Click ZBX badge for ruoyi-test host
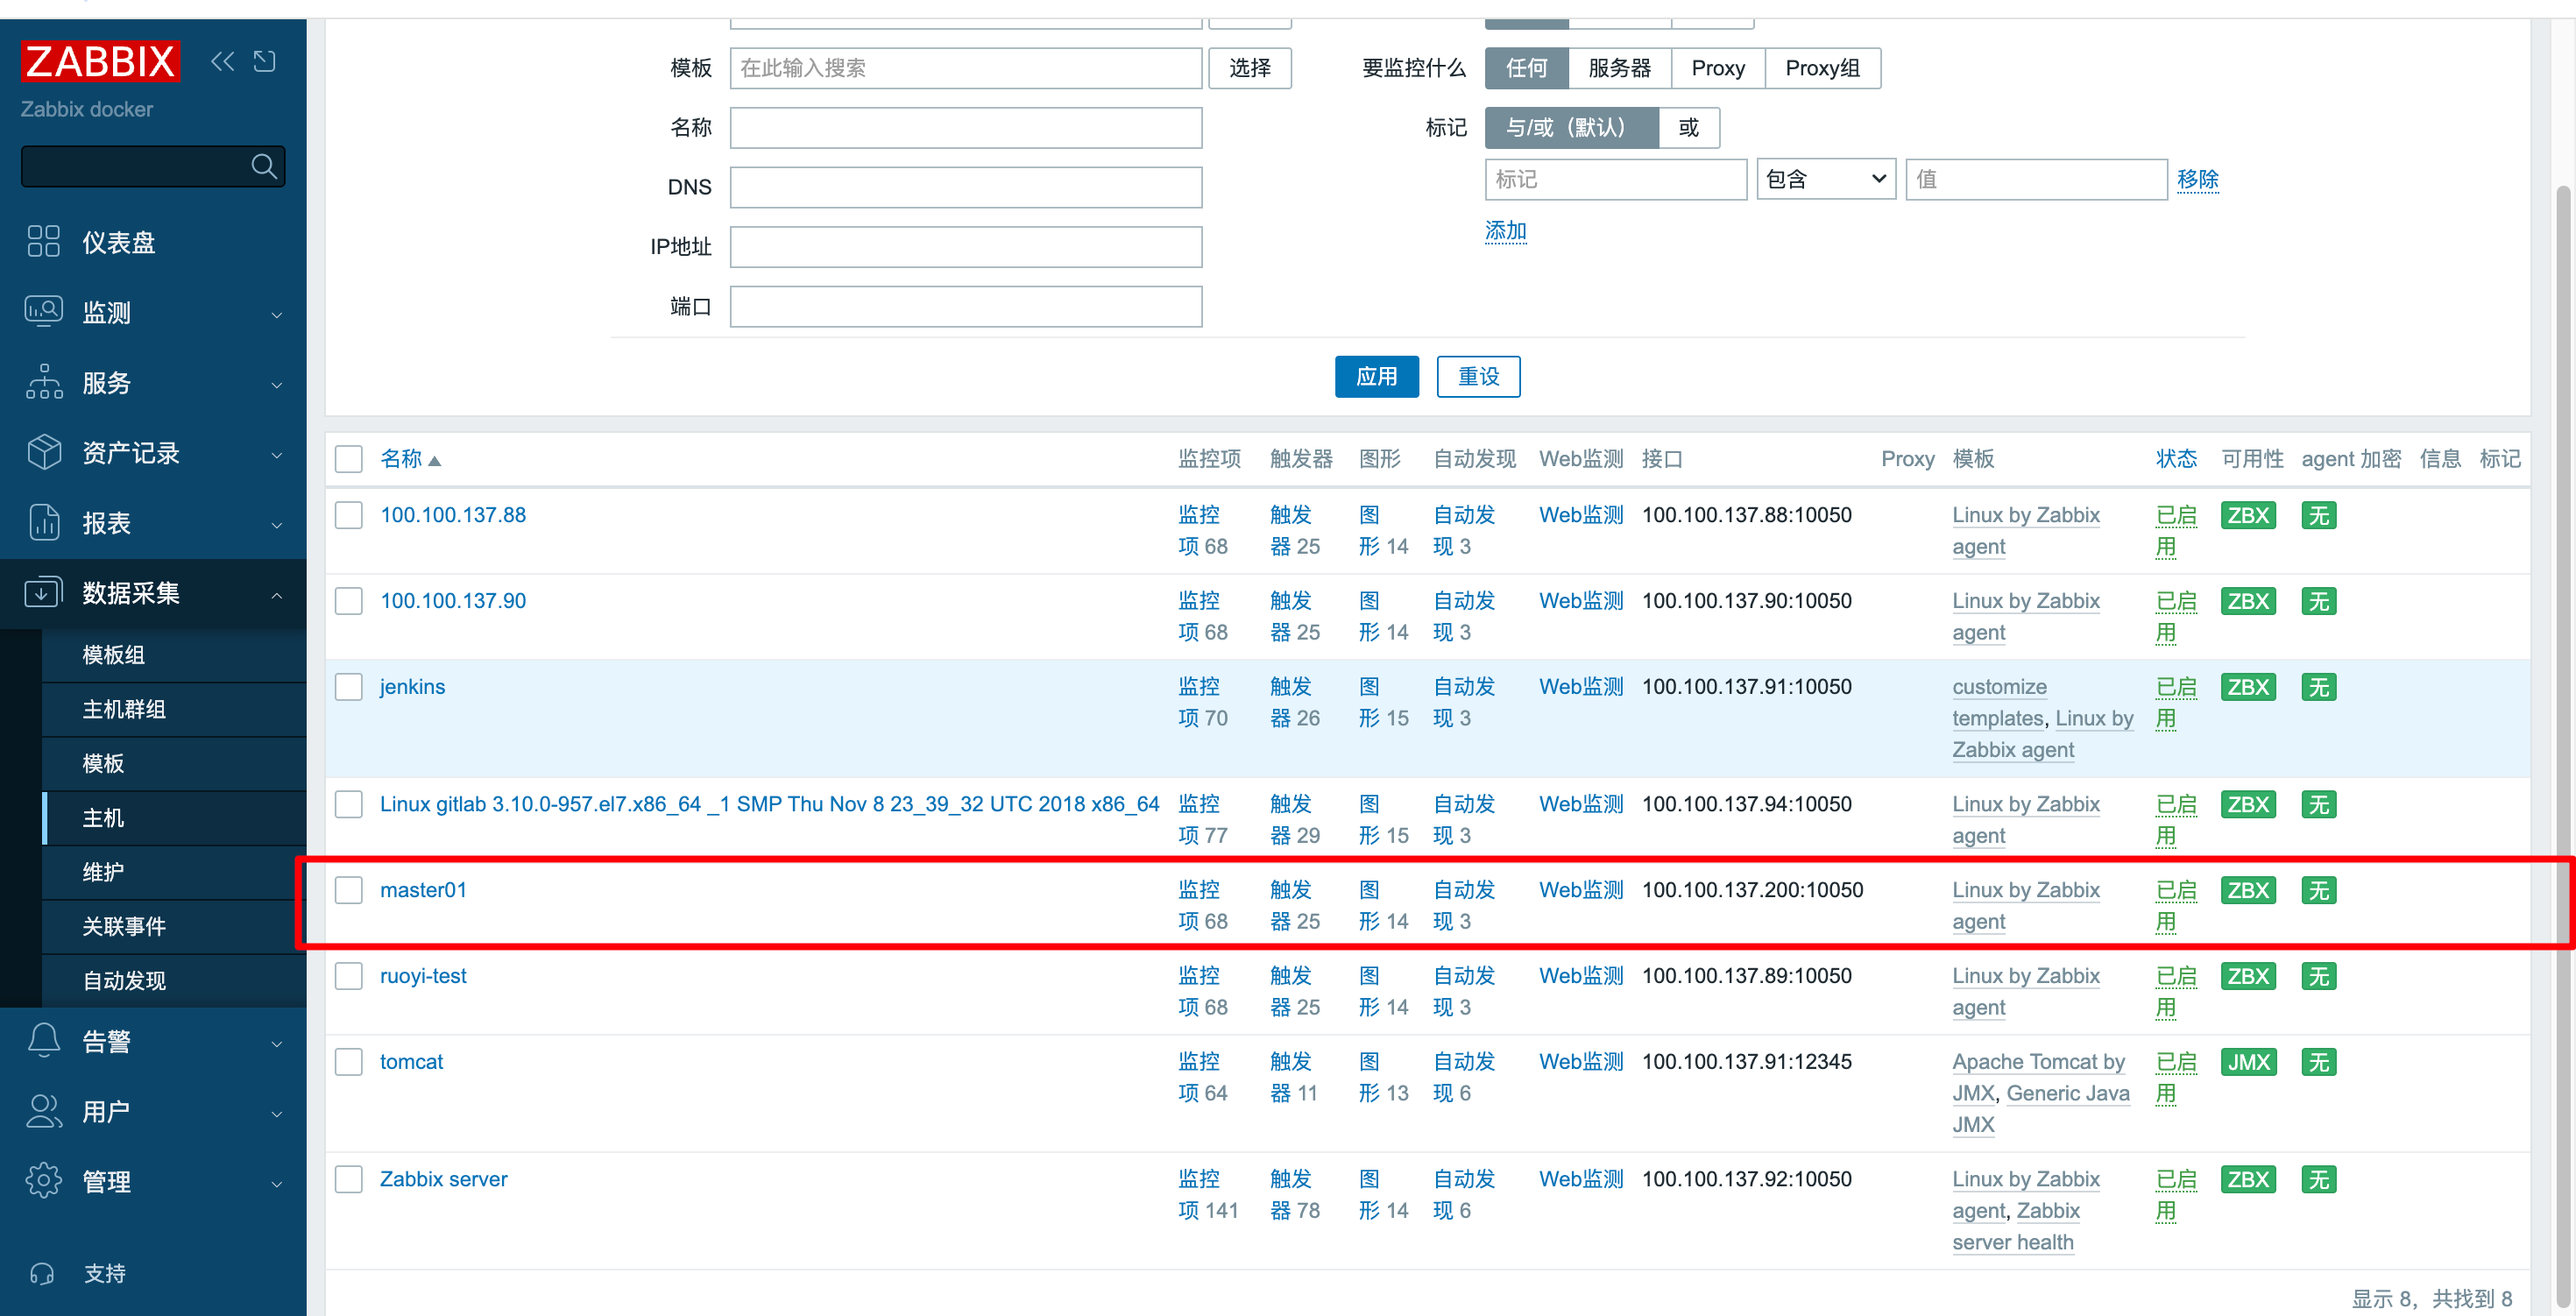This screenshot has width=2576, height=1316. [2248, 976]
